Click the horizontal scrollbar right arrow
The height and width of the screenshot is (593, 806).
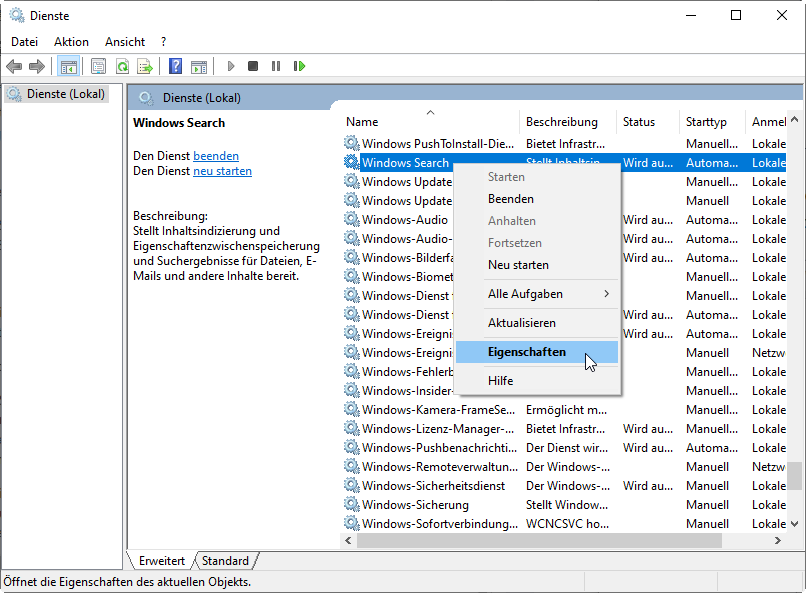coord(777,540)
